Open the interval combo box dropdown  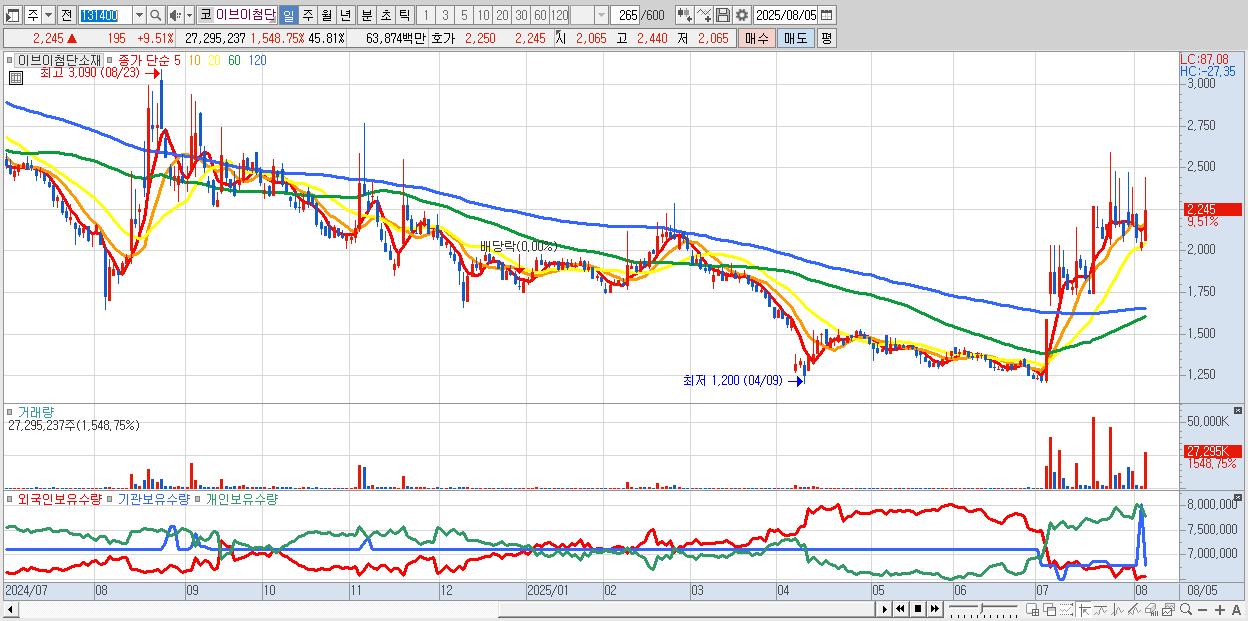tap(602, 16)
